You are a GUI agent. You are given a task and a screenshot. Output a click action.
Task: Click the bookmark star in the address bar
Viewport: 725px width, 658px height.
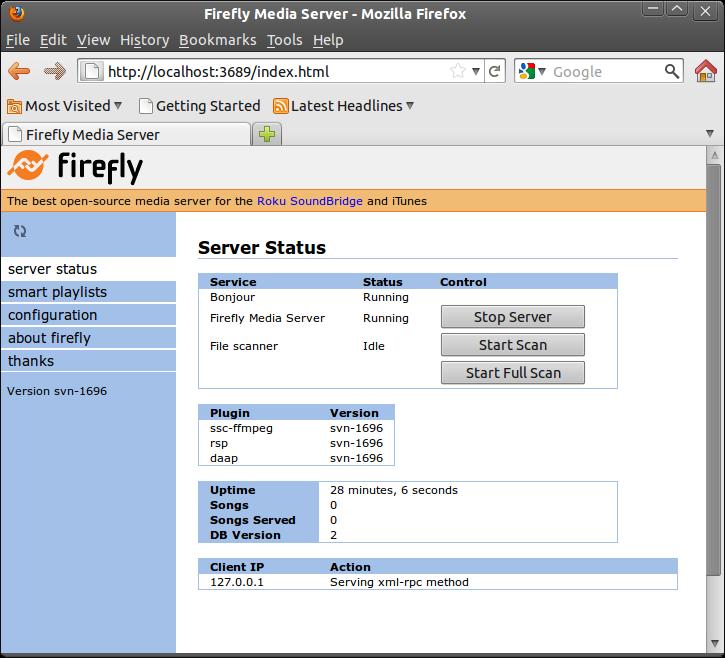(x=457, y=71)
